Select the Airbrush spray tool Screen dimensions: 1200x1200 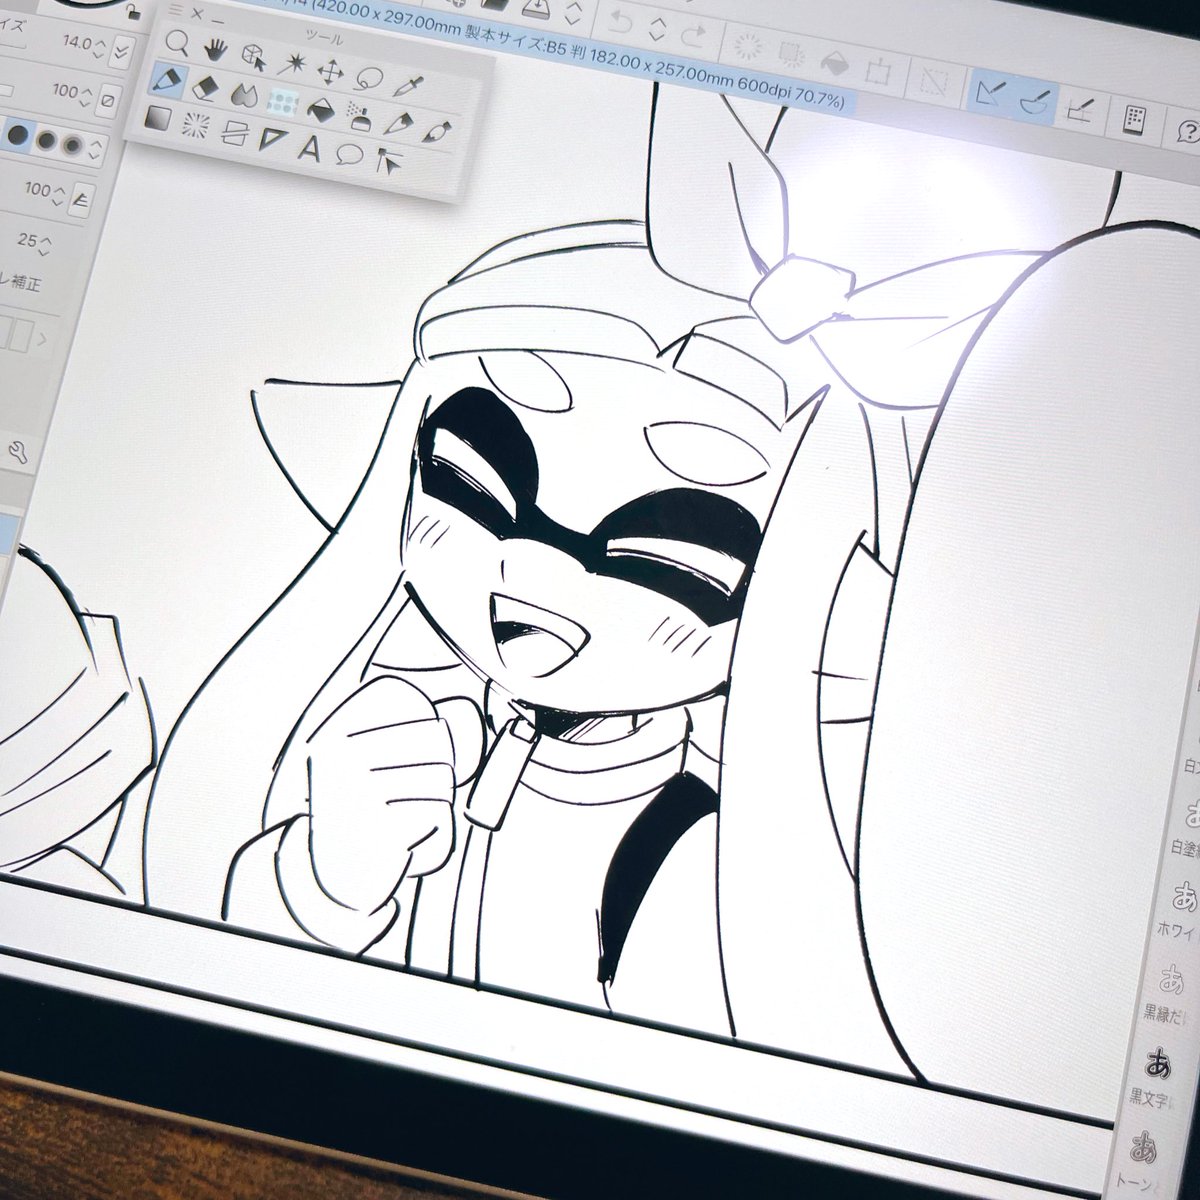pyautogui.click(x=360, y=116)
